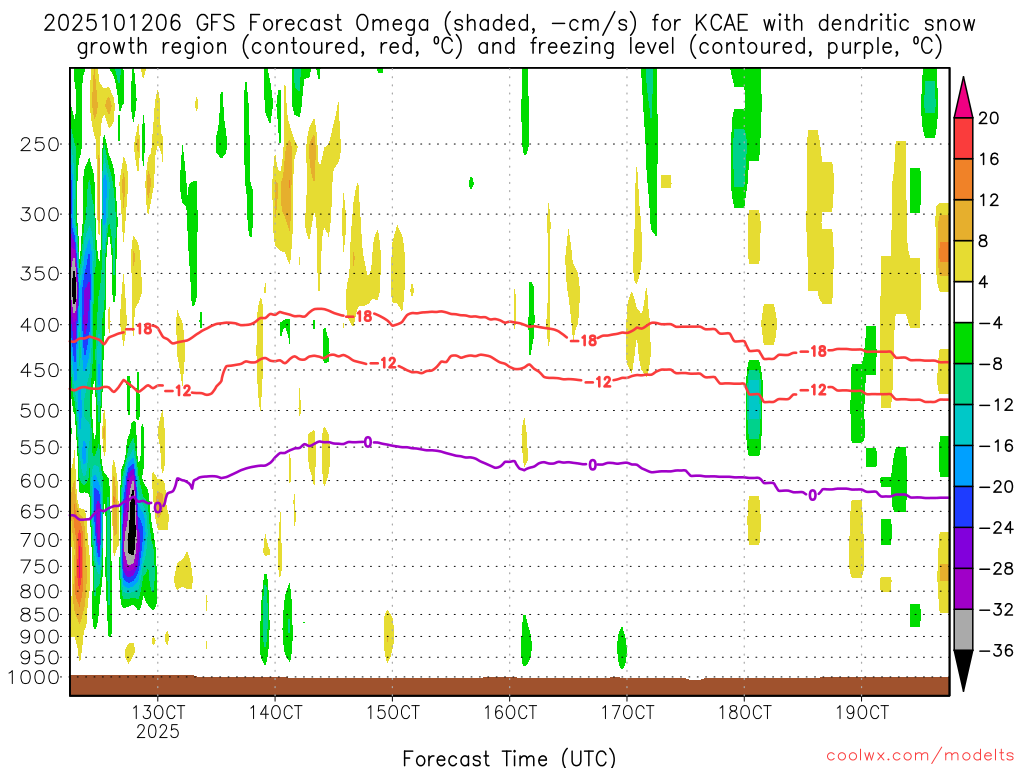
Task: Click the yellow 4-8 color bar segment
Action: coord(963,261)
